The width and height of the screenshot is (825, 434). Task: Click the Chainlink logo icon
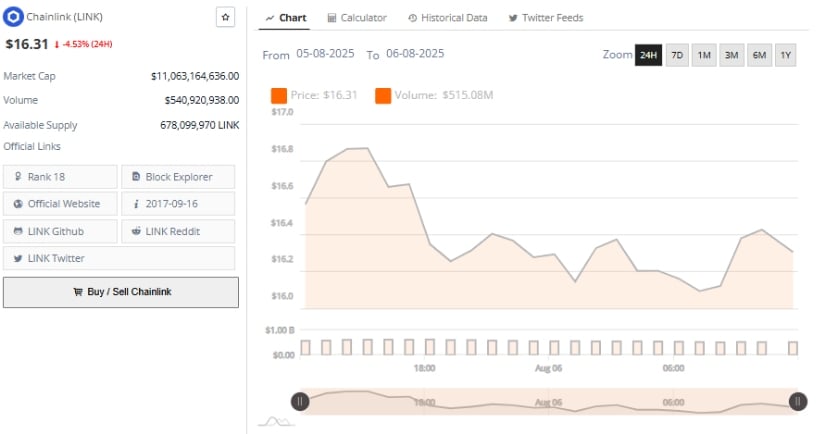(13, 17)
